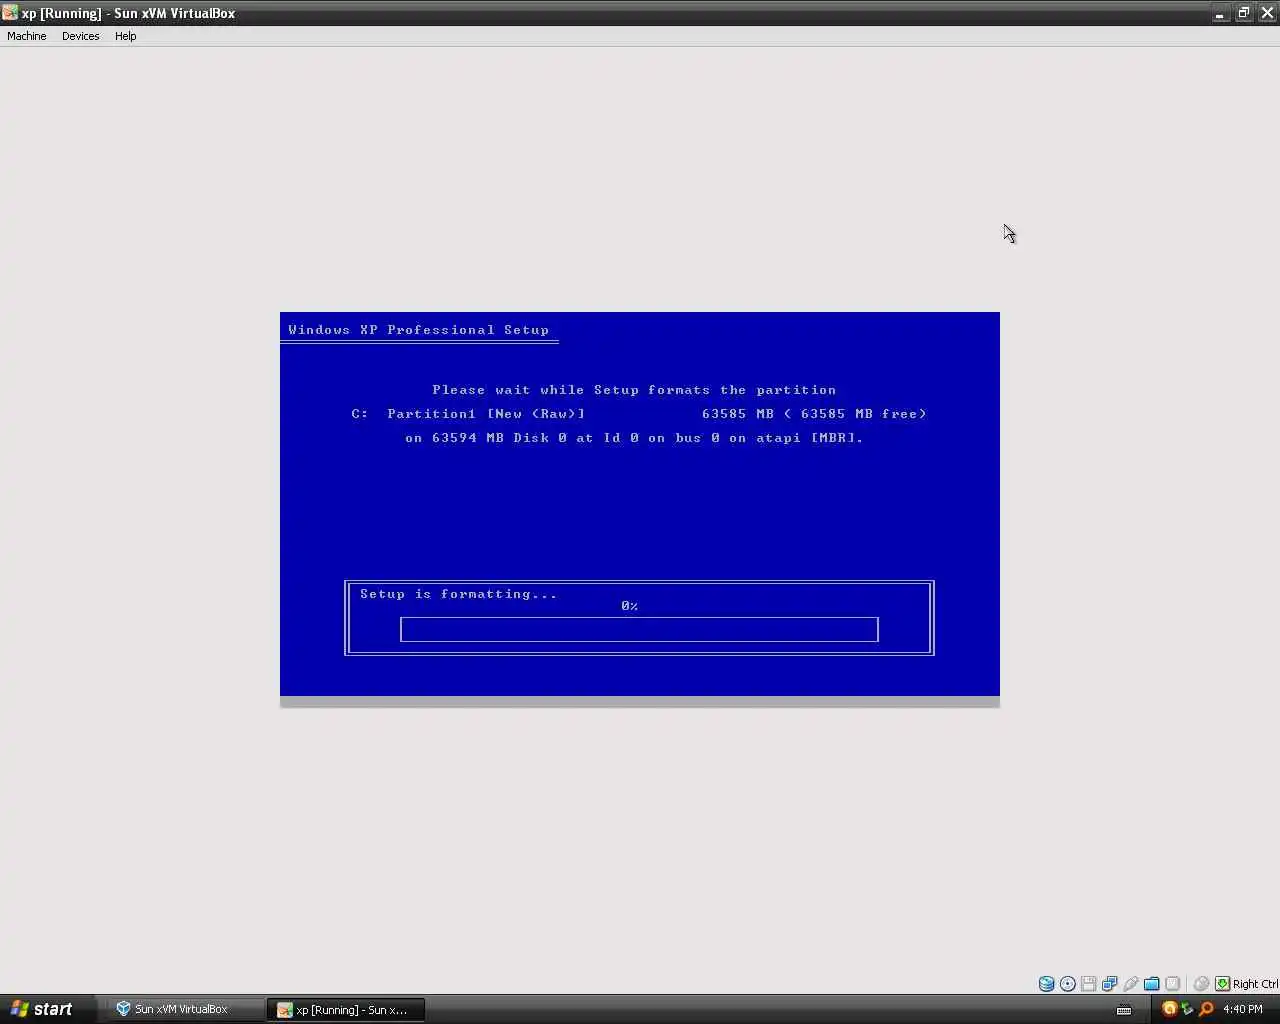
Task: Click the floppy disk status icon
Action: 1089,984
